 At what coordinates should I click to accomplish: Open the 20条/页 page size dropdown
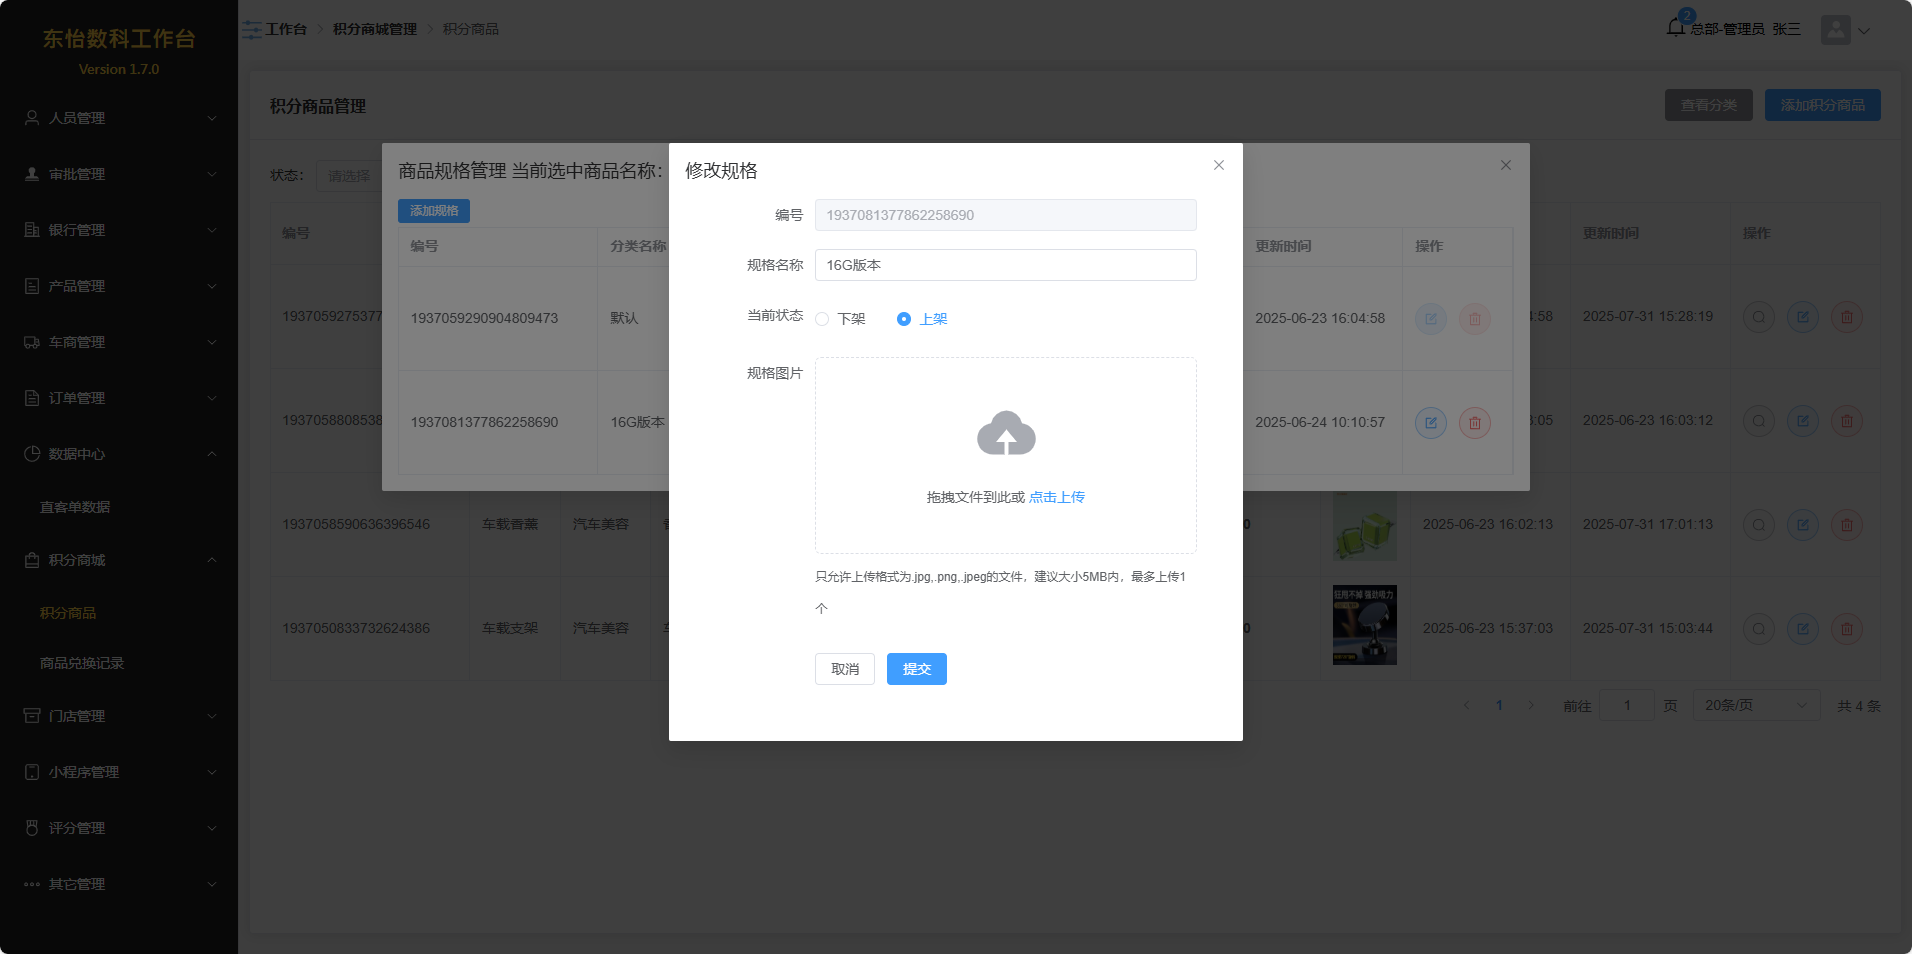pyautogui.click(x=1755, y=706)
